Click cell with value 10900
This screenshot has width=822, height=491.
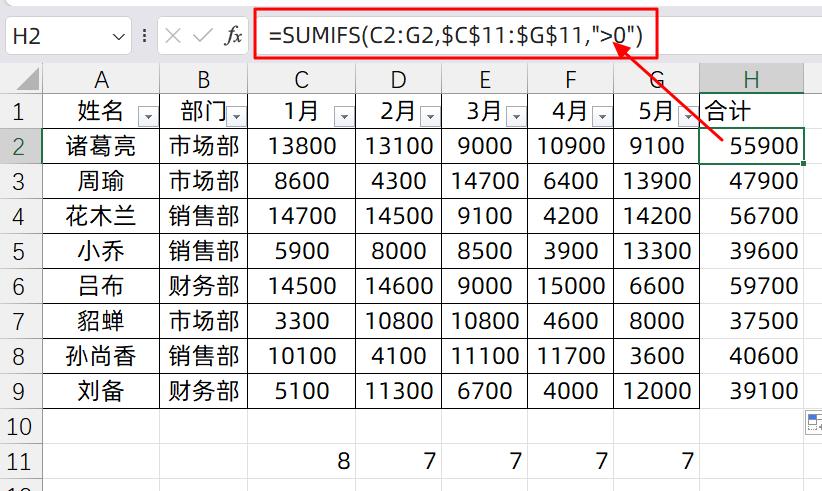pyautogui.click(x=570, y=146)
